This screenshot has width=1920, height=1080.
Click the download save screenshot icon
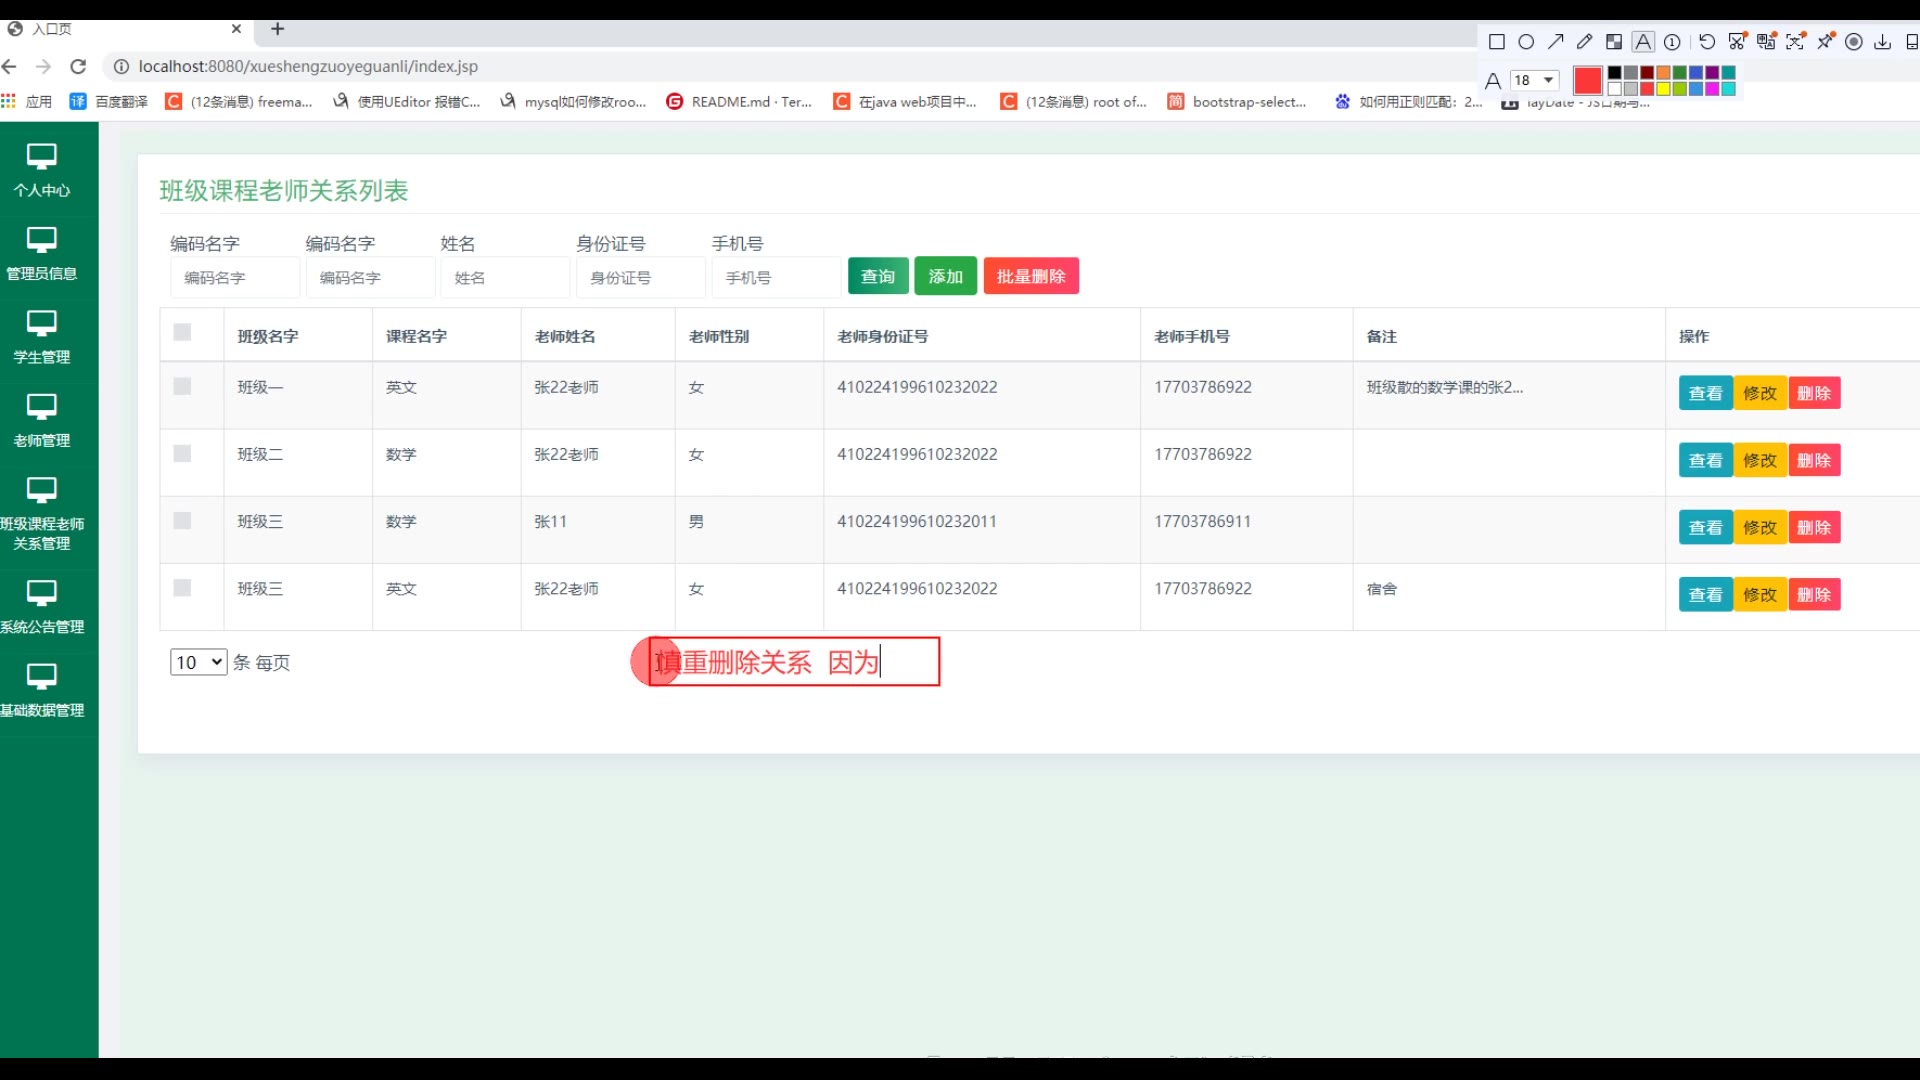[x=1883, y=42]
